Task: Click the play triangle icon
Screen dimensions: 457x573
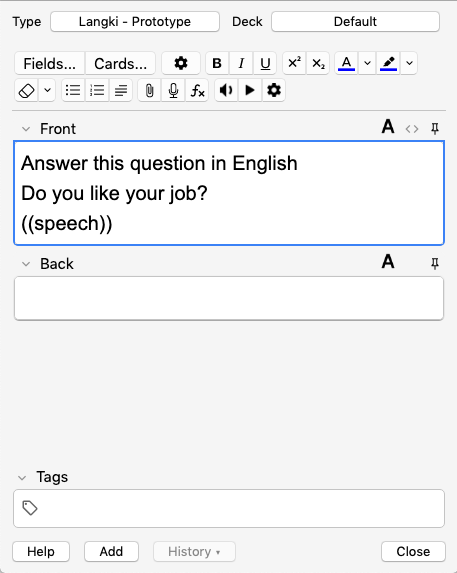Action: click(250, 90)
